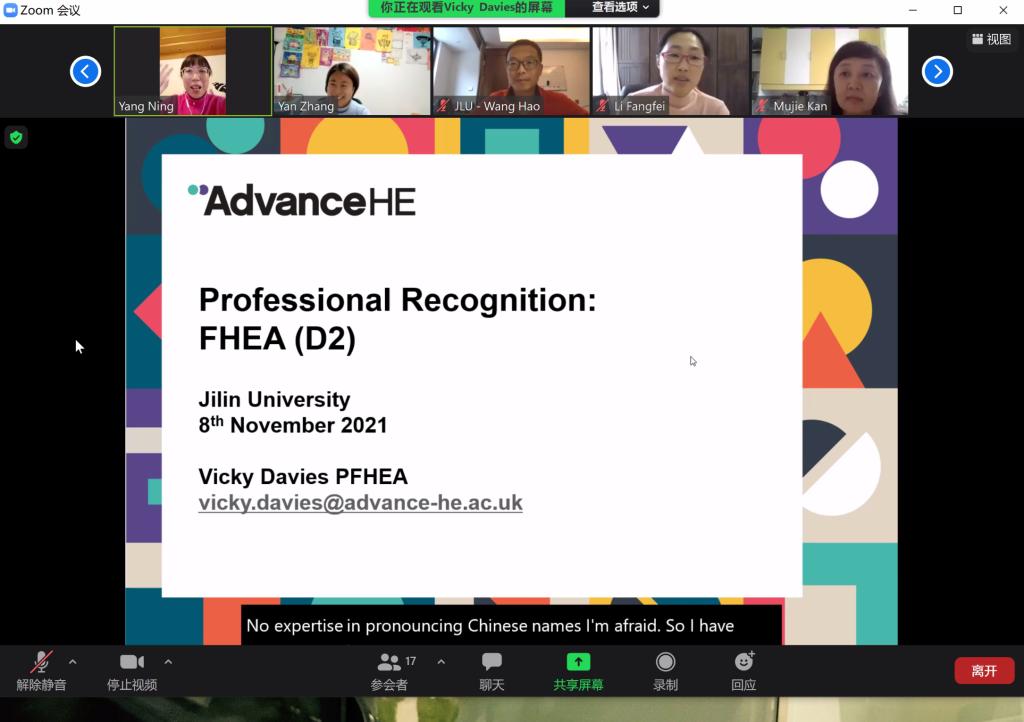Viewport: 1024px width, 722px height.
Task: Click the green shield encryption icon
Action: click(16, 138)
